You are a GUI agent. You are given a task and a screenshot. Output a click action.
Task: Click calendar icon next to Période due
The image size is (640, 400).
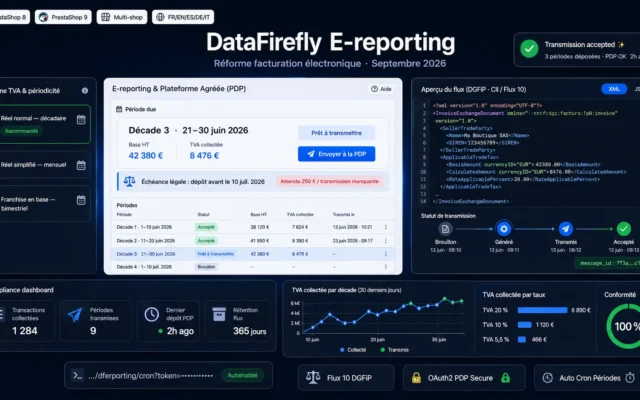[x=119, y=109]
